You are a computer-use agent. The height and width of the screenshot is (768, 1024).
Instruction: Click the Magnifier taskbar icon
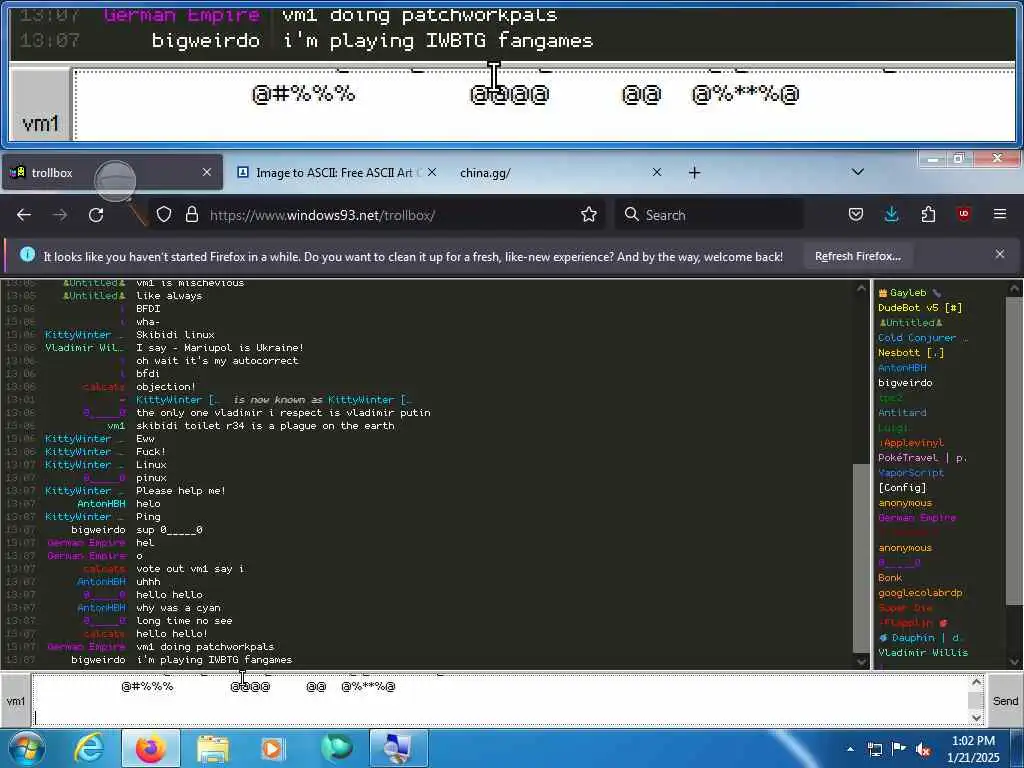398,749
